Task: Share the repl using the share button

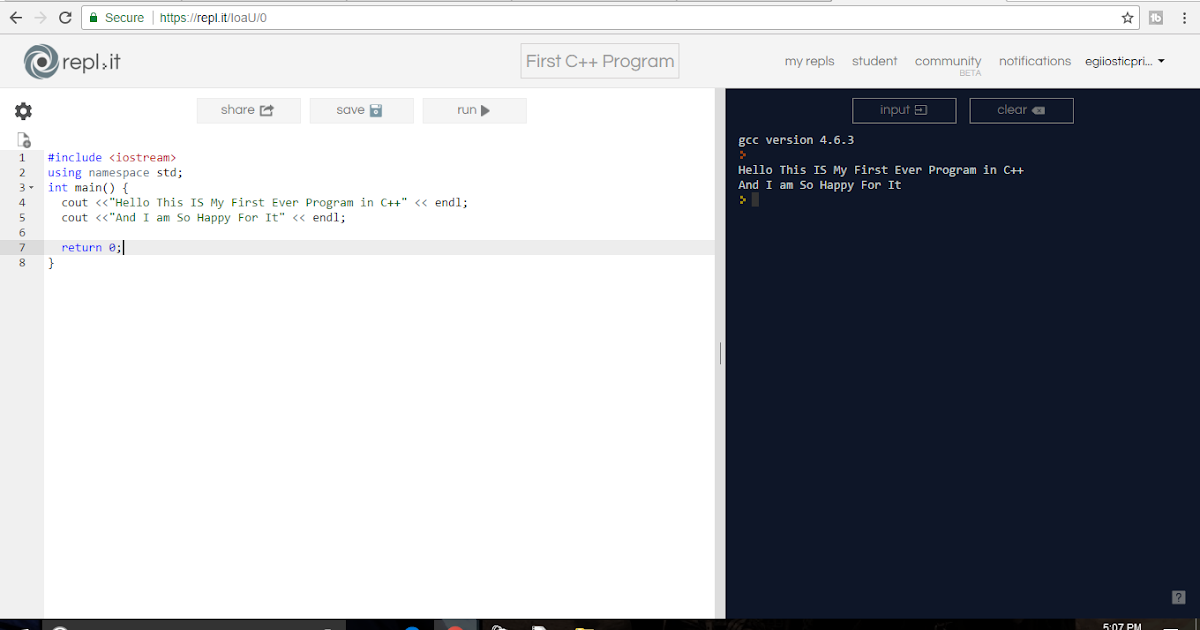Action: point(248,110)
